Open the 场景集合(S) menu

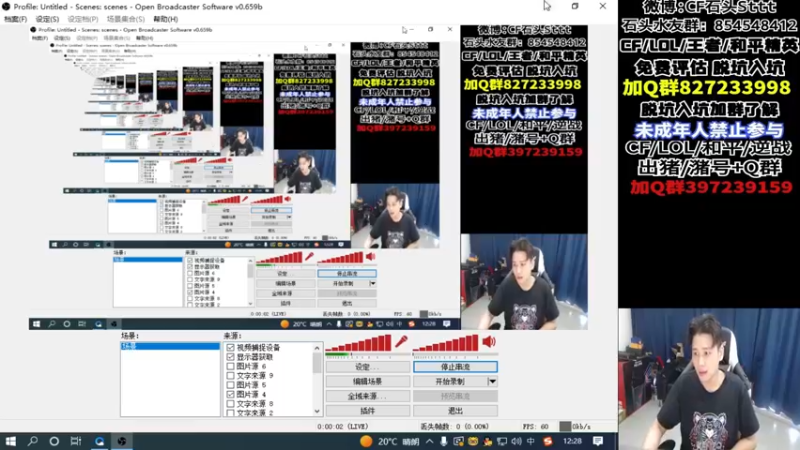pos(126,19)
